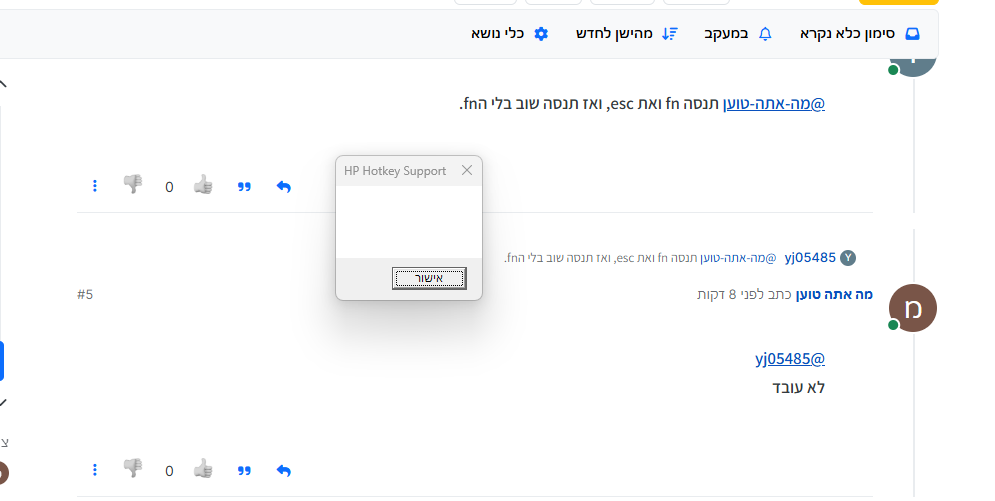The width and height of the screenshot is (995, 501).
Task: Downvote the first post with thumbs down
Action: (x=133, y=185)
